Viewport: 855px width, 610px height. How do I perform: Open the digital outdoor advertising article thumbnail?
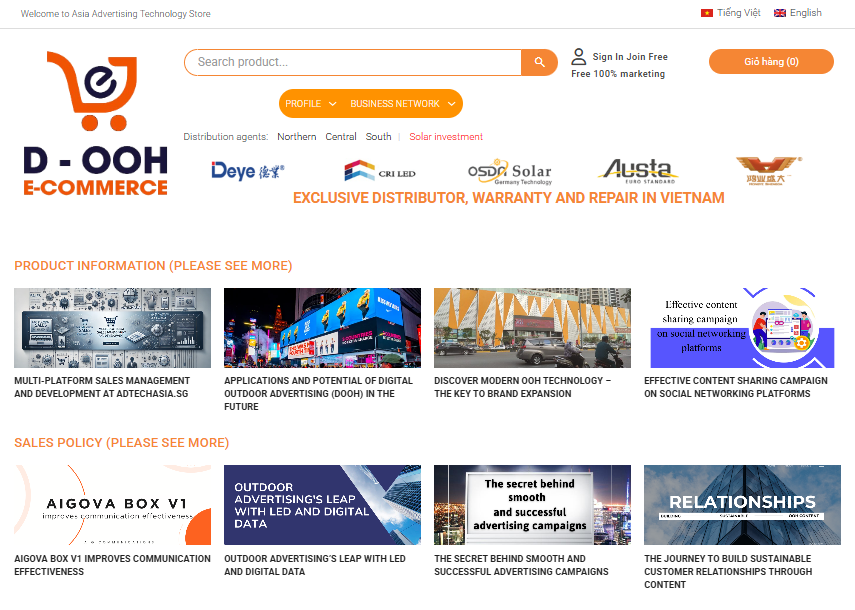pos(322,328)
